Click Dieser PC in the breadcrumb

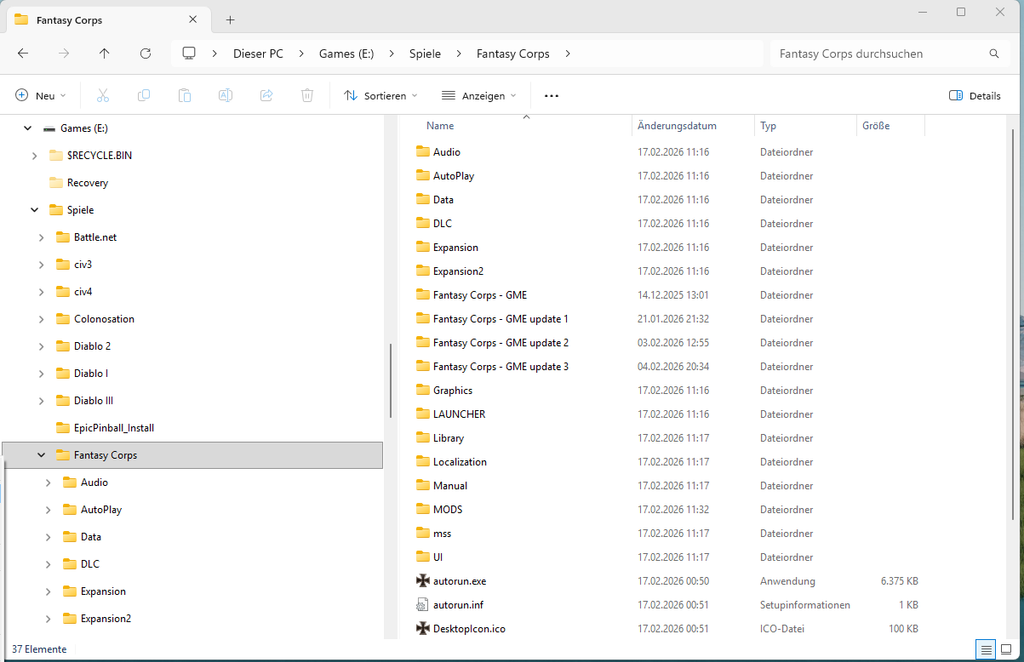(258, 54)
